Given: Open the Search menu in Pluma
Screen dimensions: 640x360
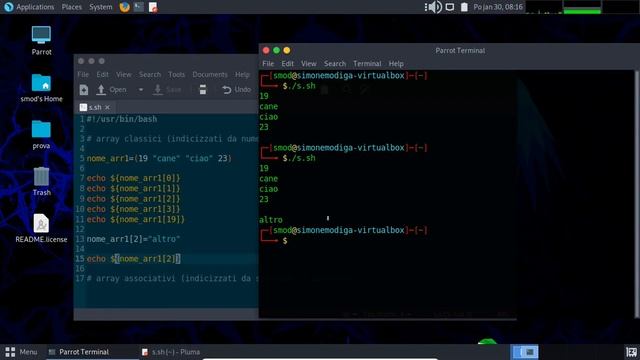Looking at the screenshot, I should click(x=150, y=74).
